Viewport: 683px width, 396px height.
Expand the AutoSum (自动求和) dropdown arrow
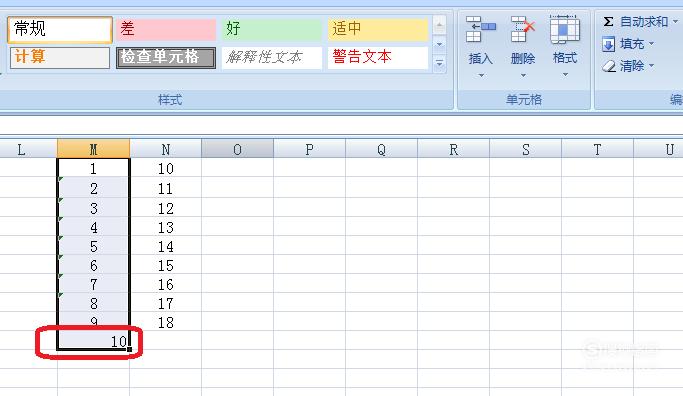[x=675, y=21]
